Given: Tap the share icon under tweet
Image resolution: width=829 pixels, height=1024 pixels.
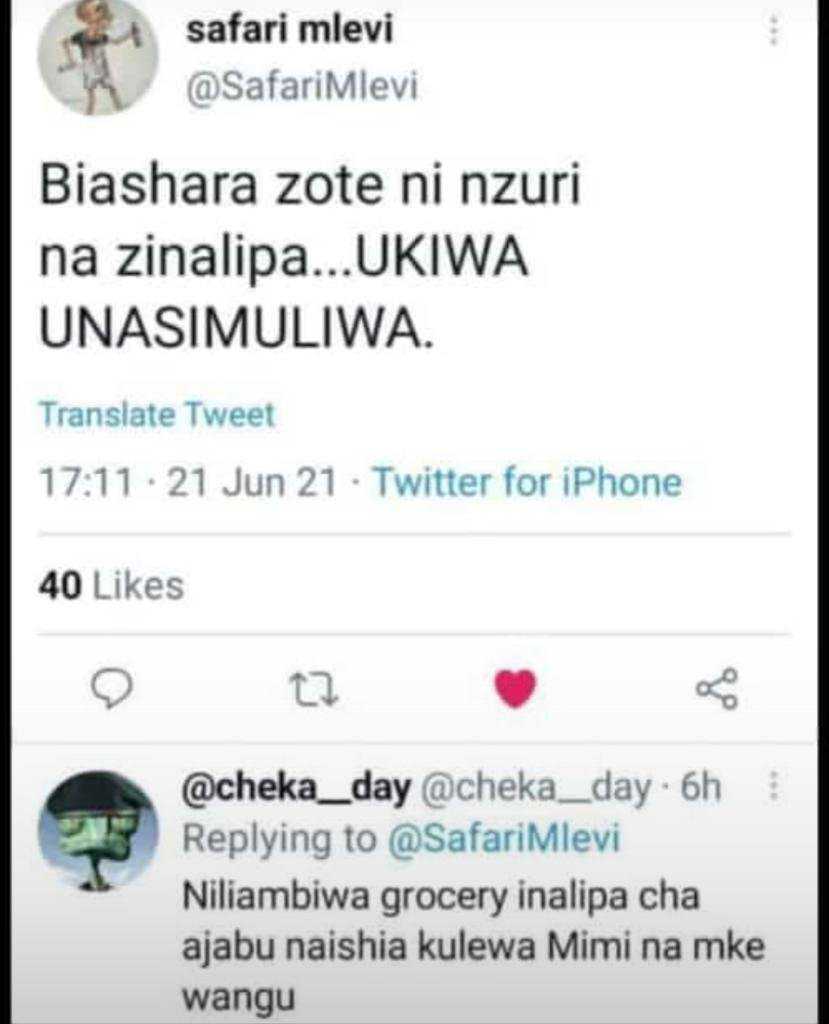Looking at the screenshot, I should [717, 688].
